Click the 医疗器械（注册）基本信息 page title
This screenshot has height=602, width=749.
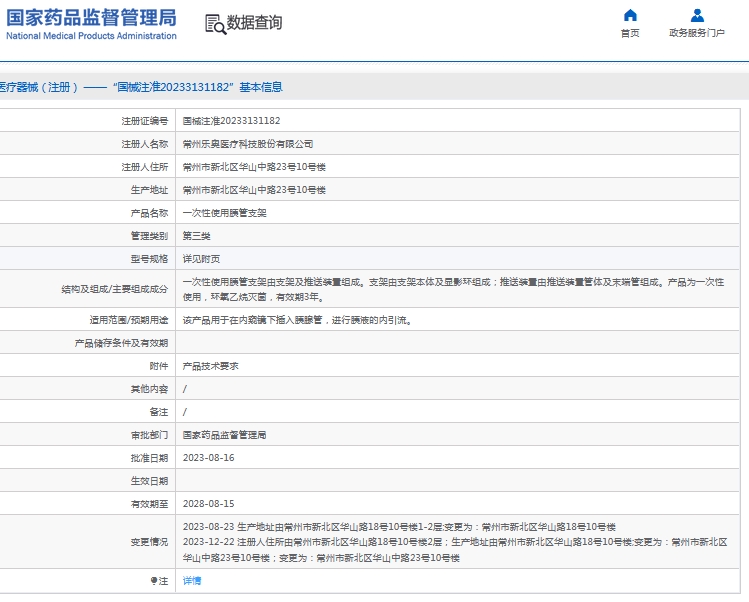point(141,87)
